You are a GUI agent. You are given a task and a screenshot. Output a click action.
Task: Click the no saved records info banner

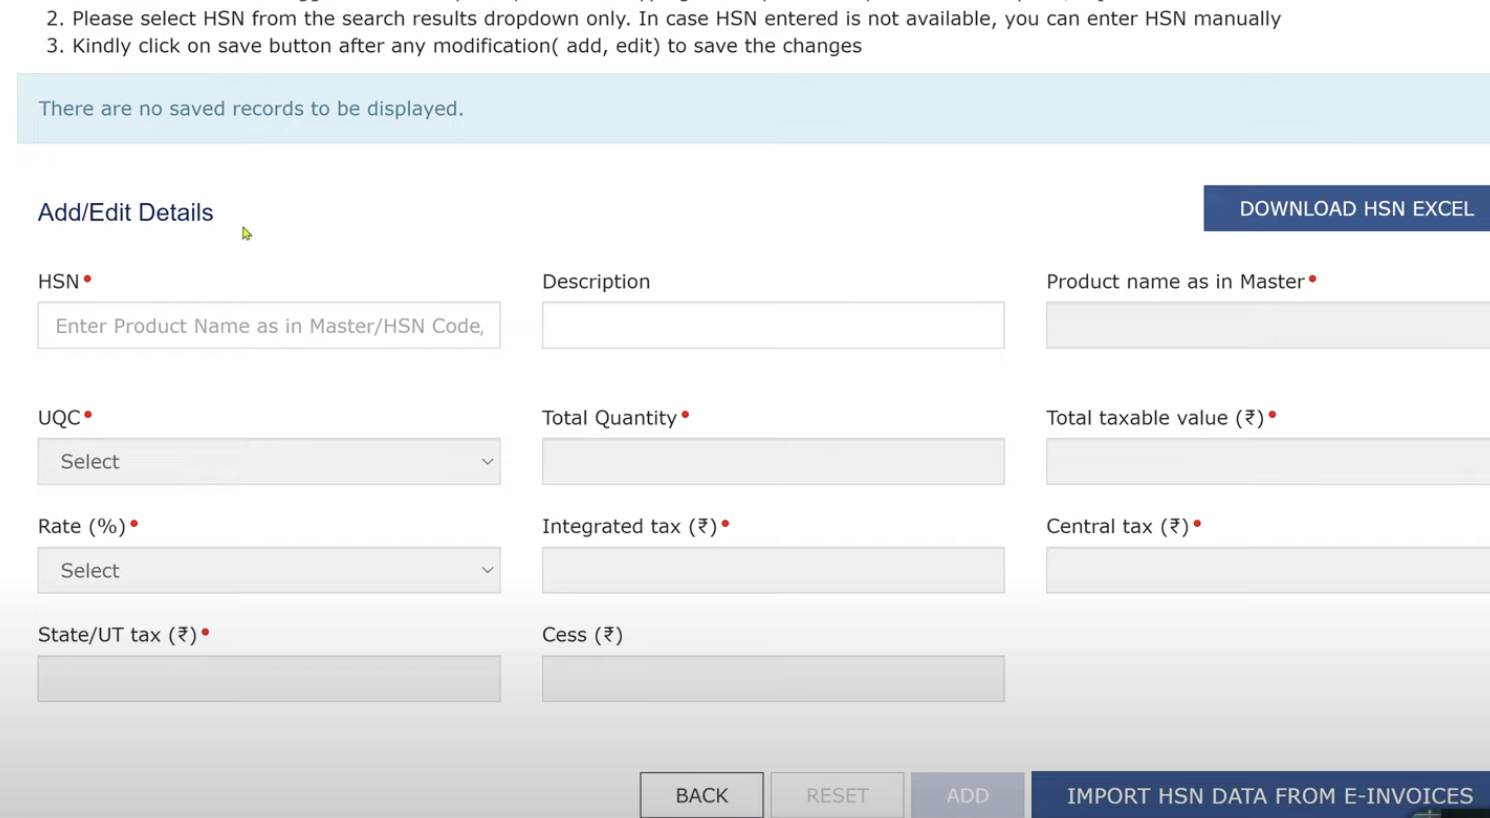pos(753,108)
